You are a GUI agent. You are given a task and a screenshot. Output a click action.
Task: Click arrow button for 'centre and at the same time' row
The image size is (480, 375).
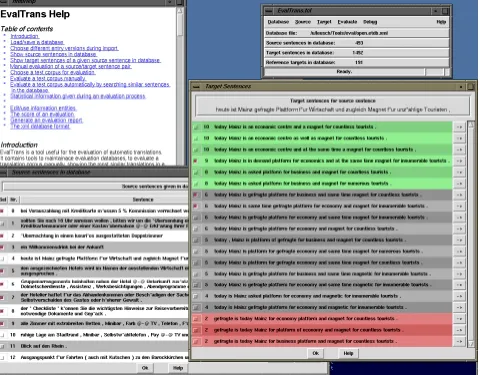tap(459, 150)
